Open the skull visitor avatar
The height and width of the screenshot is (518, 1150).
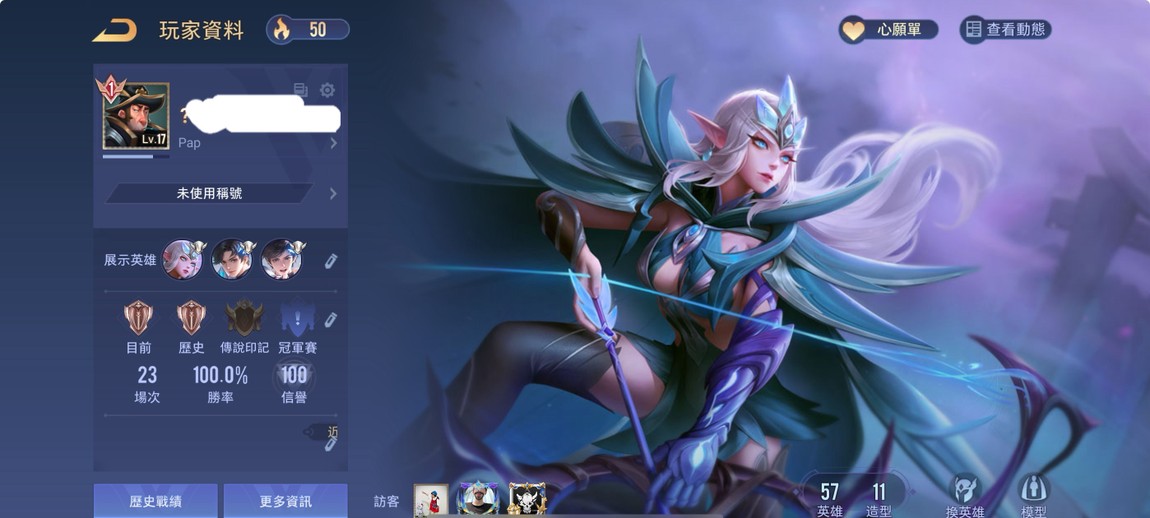[527, 499]
